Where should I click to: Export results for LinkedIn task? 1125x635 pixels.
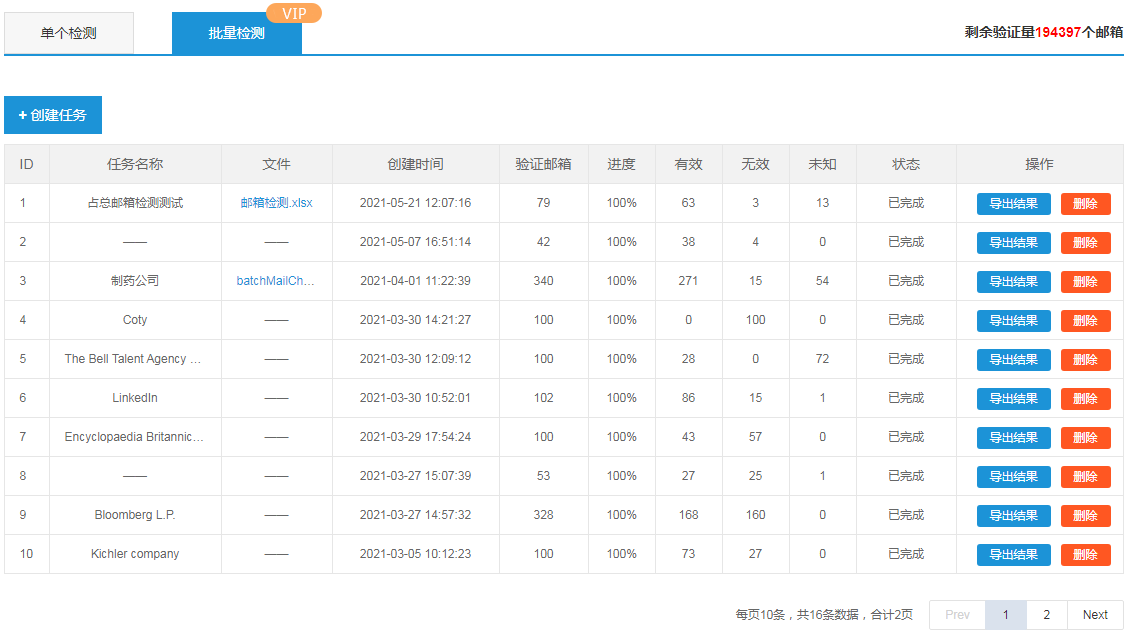coord(1013,398)
